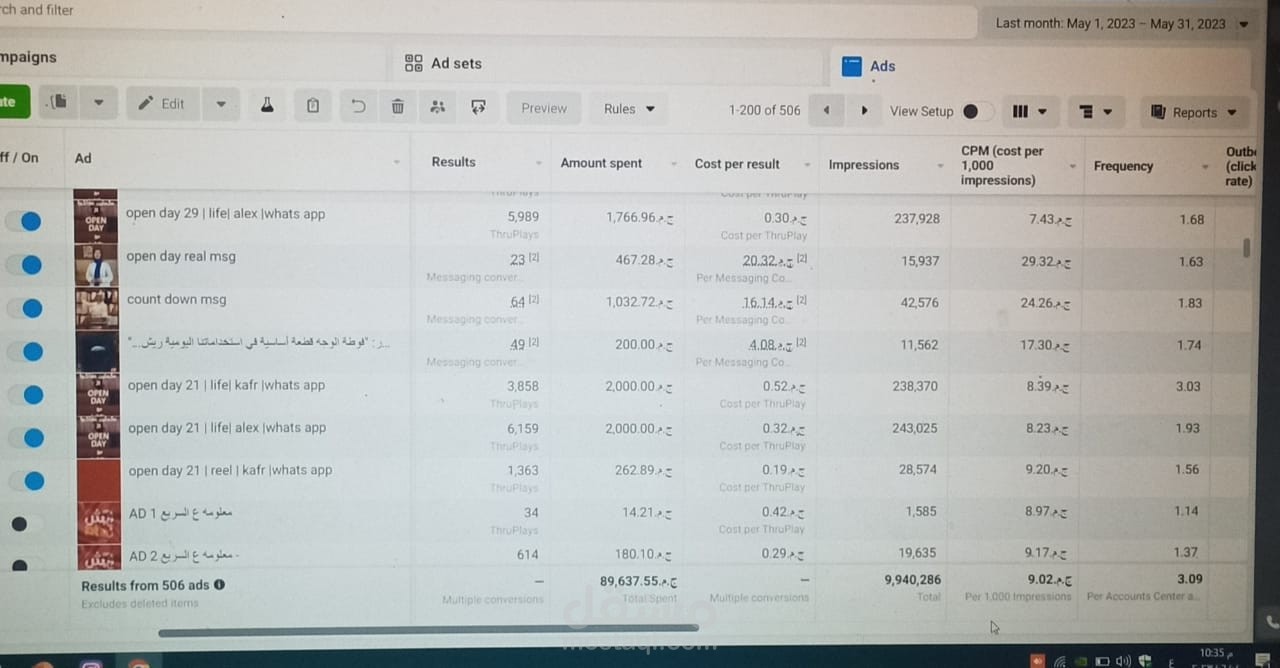
Task: Open the Columns layout dropdown
Action: click(1029, 111)
